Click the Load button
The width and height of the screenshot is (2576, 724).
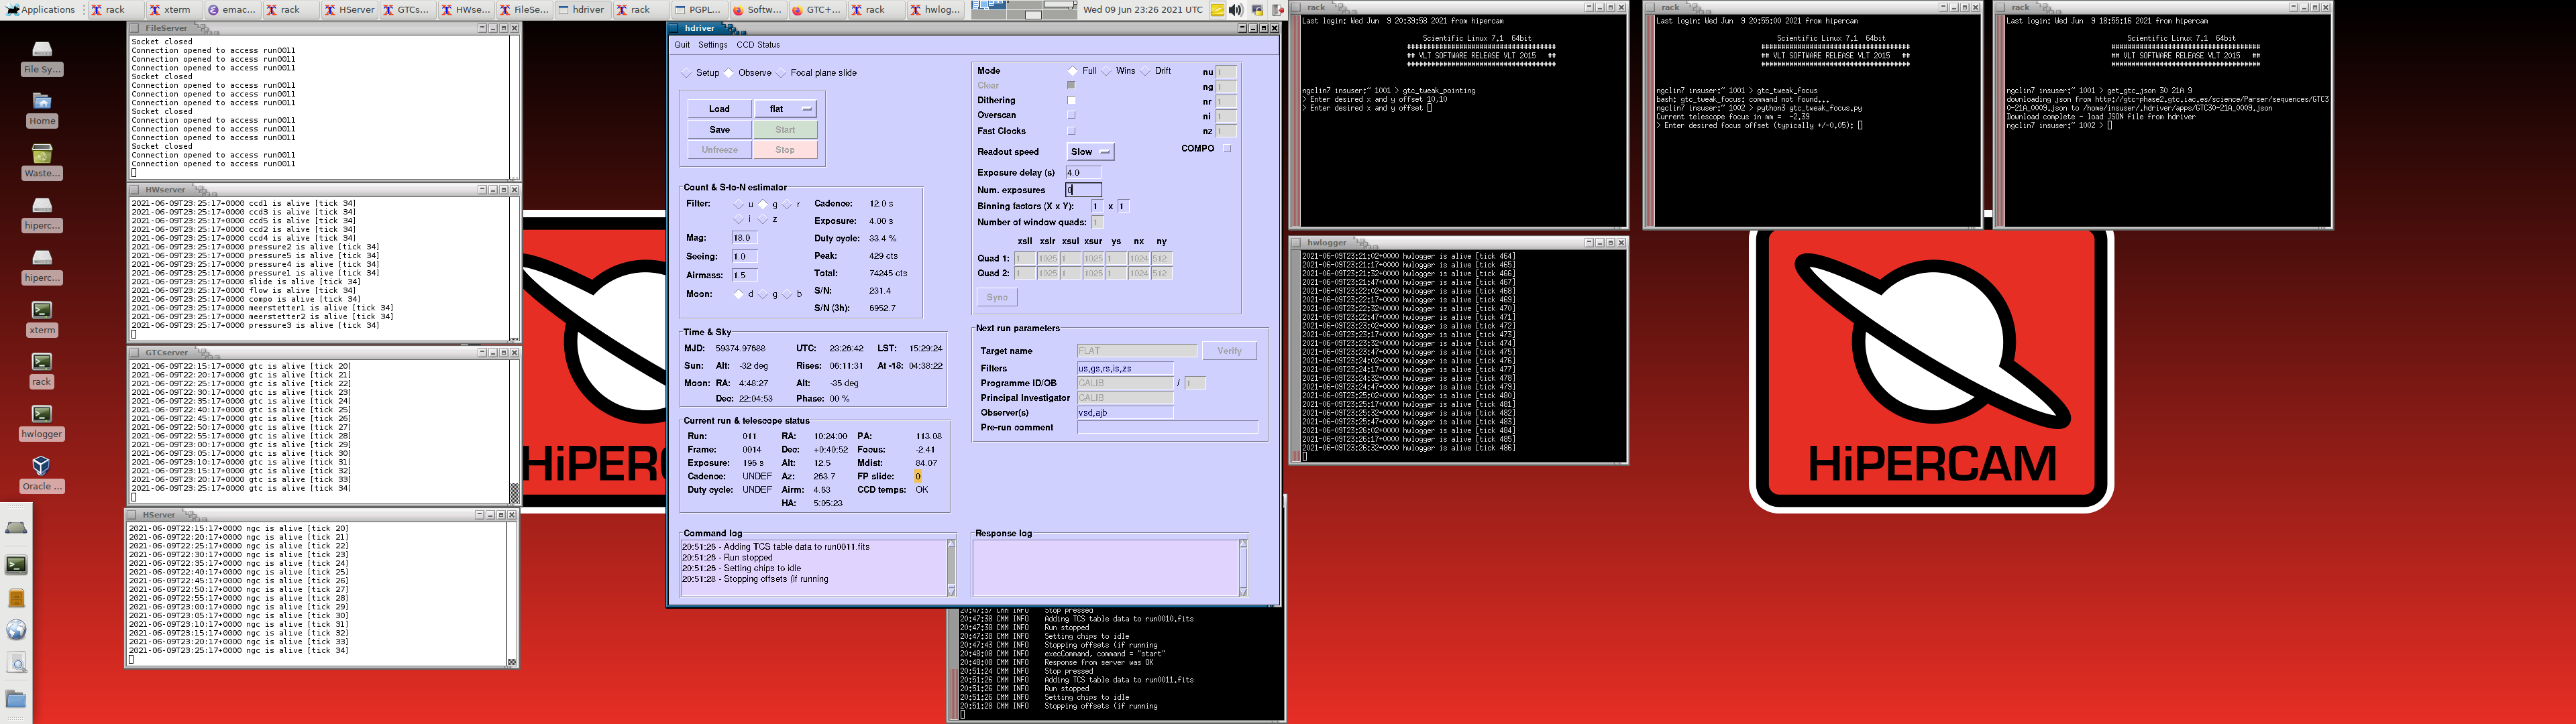point(719,109)
